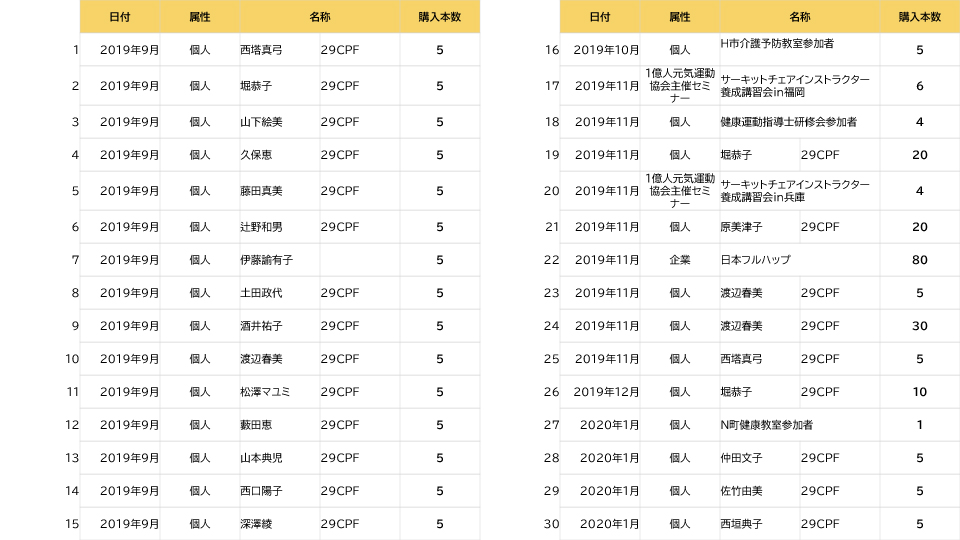The width and height of the screenshot is (960, 540).
Task: Click the 購入本数 header in the right table
Action: (x=919, y=17)
